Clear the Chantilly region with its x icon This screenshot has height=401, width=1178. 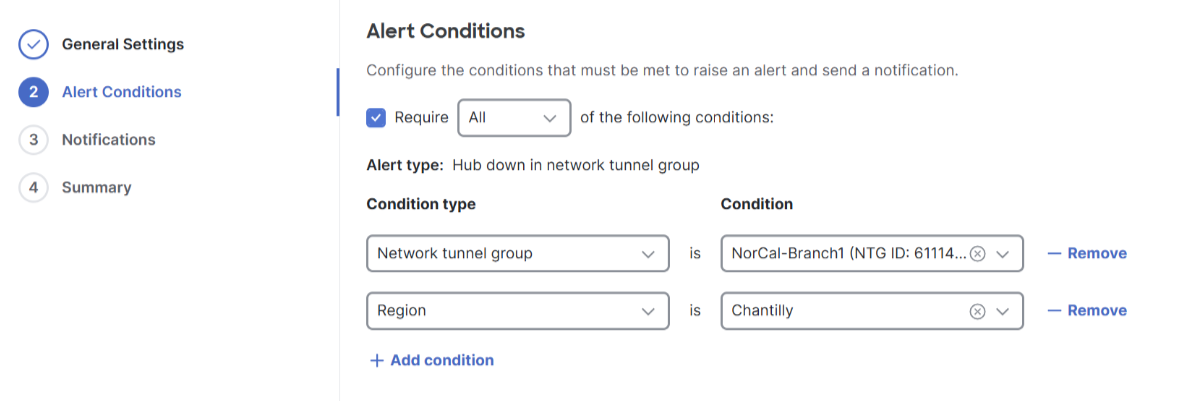click(977, 311)
